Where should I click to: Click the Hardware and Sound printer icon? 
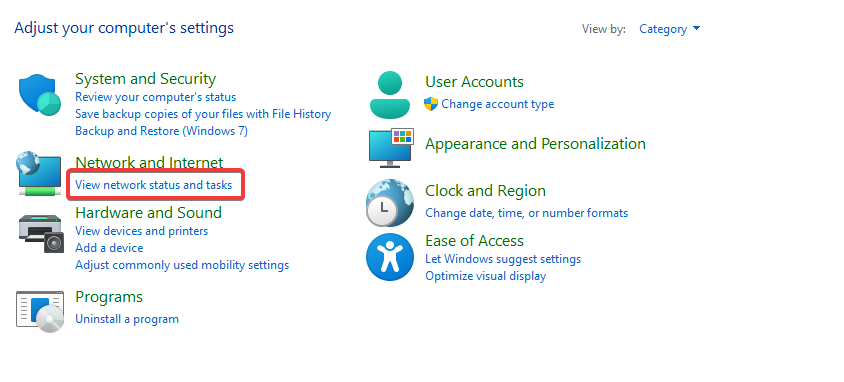[41, 234]
